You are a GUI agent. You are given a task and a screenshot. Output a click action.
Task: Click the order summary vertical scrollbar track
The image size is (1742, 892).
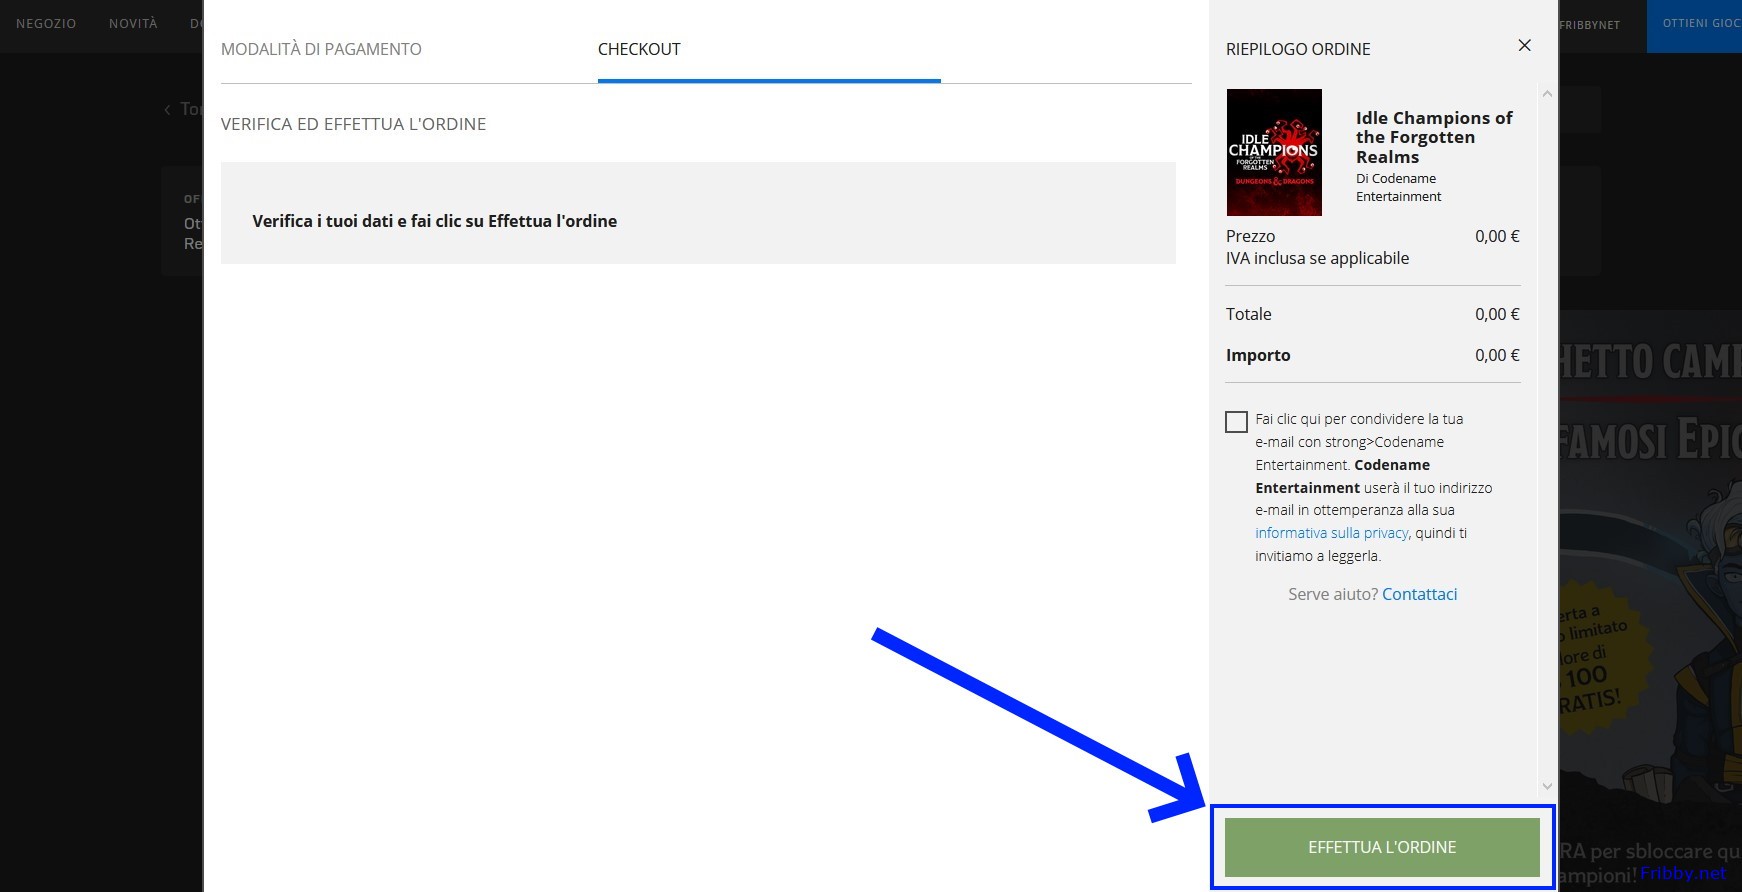pyautogui.click(x=1547, y=440)
